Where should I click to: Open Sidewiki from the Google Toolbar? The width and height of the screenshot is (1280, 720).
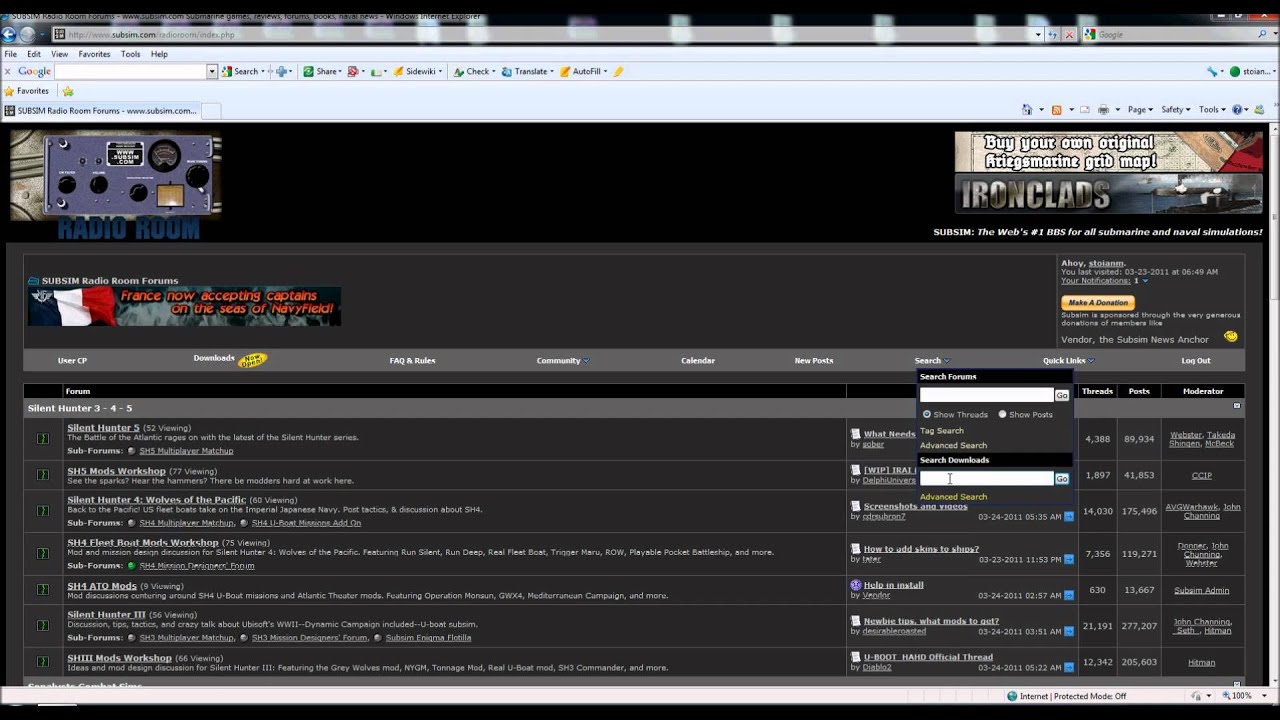[x=418, y=71]
